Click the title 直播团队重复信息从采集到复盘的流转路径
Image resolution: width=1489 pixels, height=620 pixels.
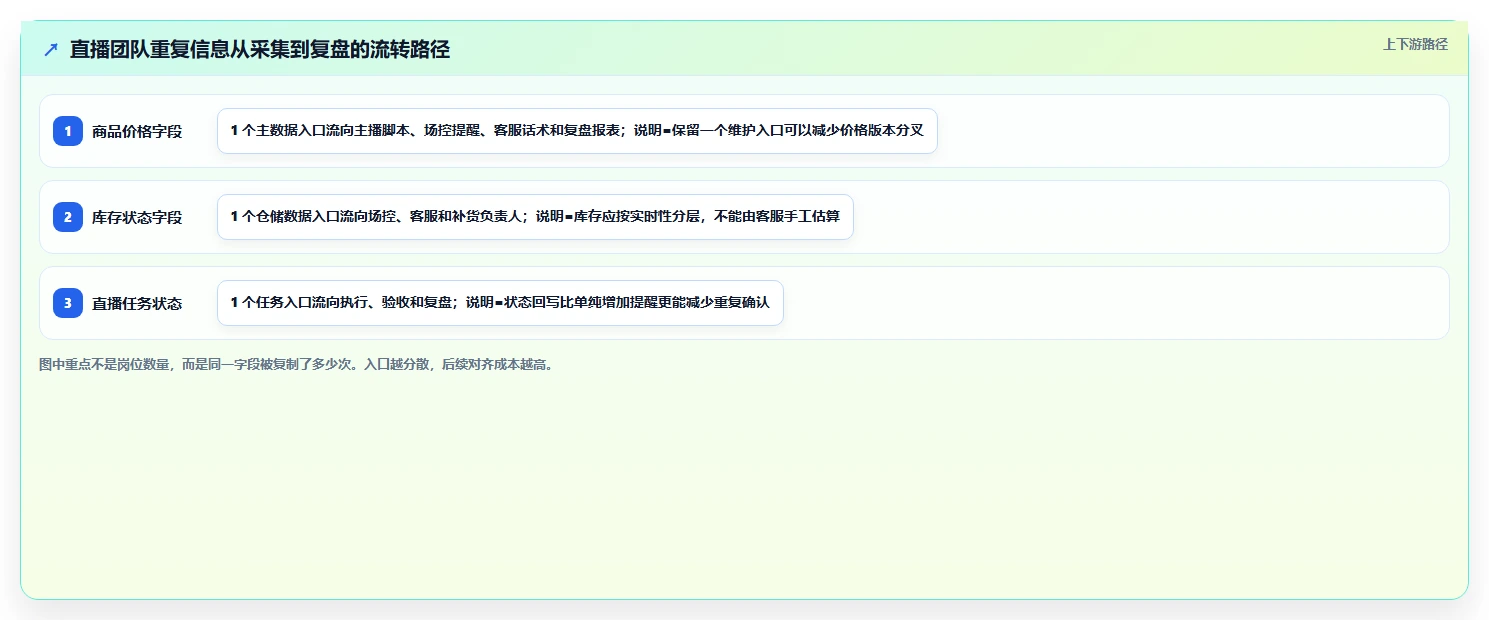click(260, 49)
